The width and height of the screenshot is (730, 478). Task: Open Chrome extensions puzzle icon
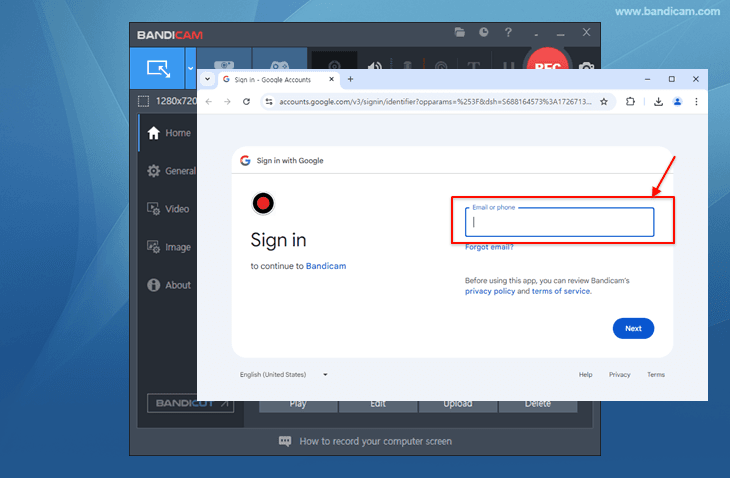pos(630,101)
